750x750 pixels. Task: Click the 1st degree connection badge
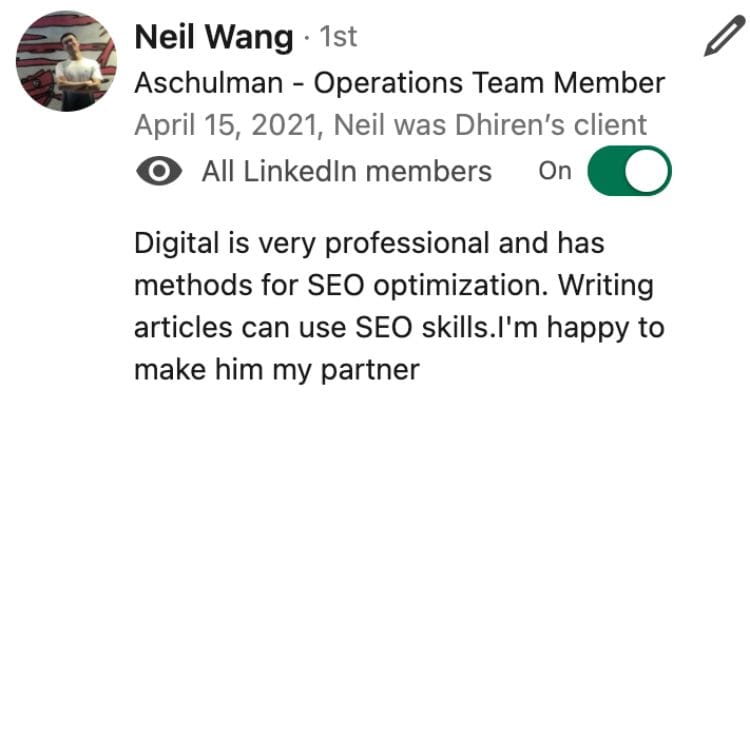tap(338, 37)
